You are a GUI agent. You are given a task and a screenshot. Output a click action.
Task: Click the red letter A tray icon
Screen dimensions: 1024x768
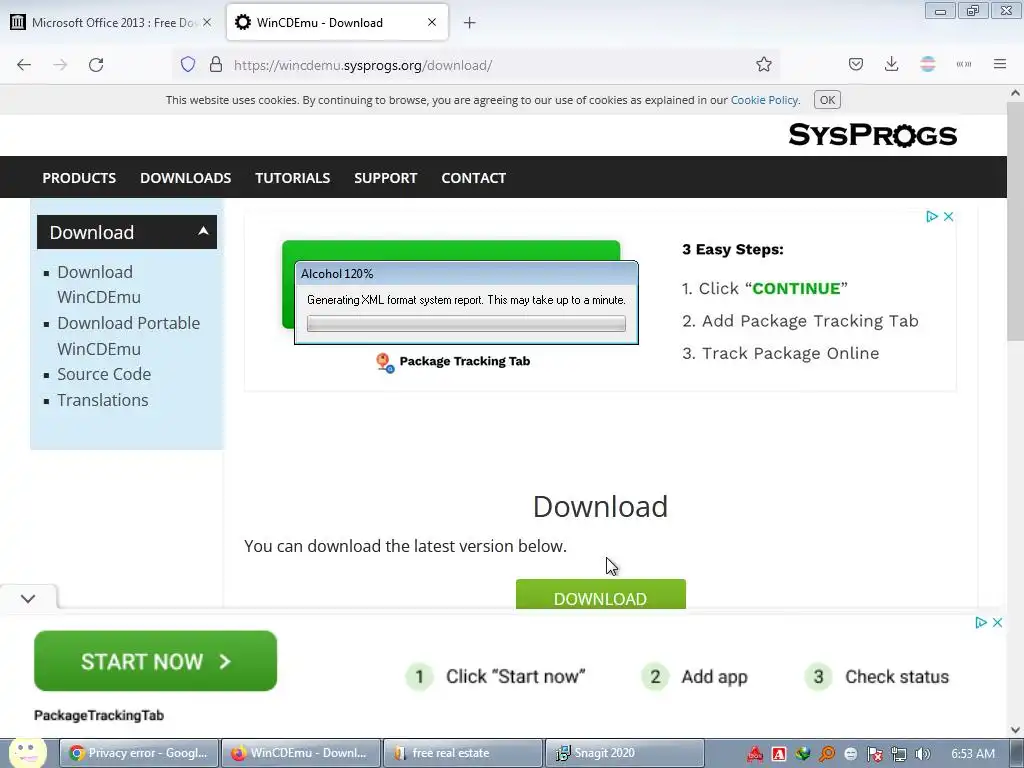(778, 754)
